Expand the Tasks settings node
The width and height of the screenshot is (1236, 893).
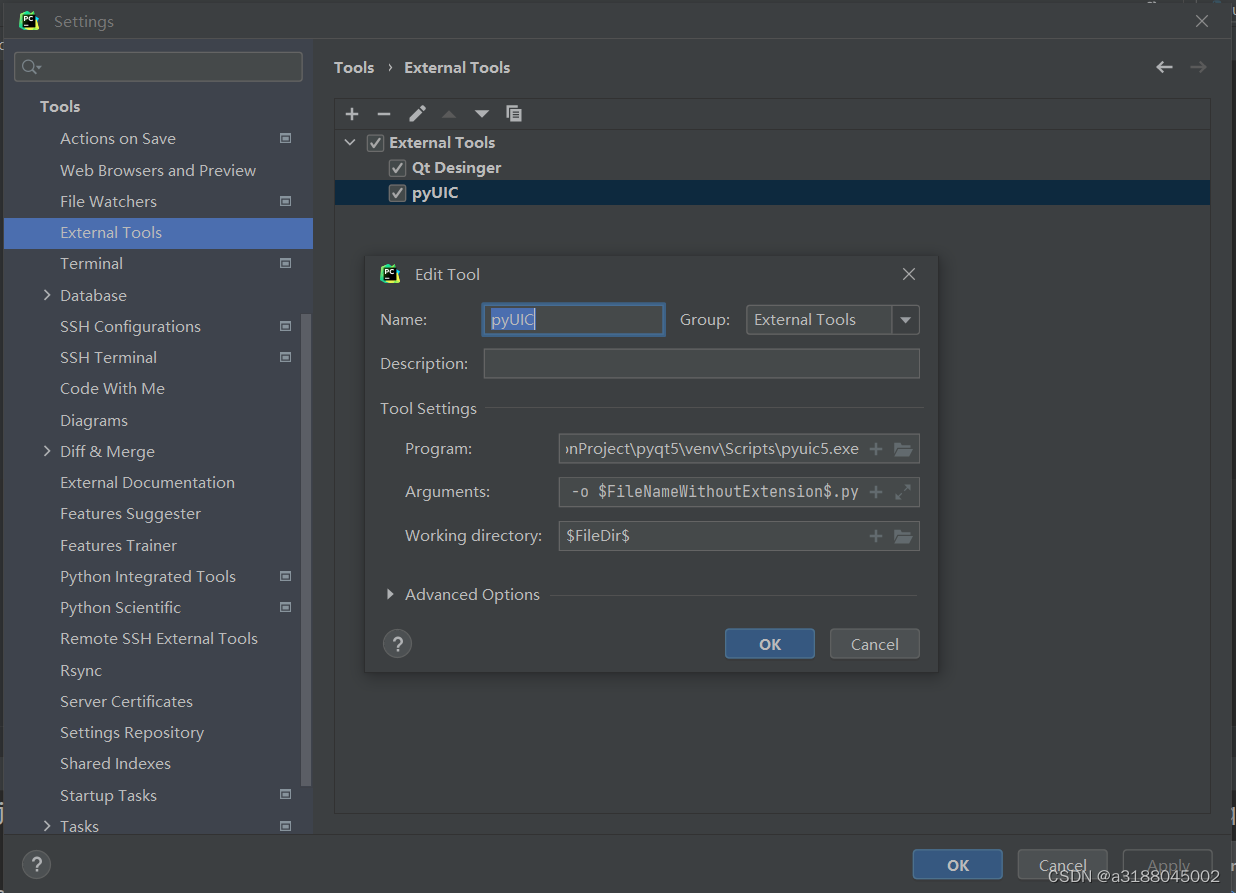[x=47, y=826]
